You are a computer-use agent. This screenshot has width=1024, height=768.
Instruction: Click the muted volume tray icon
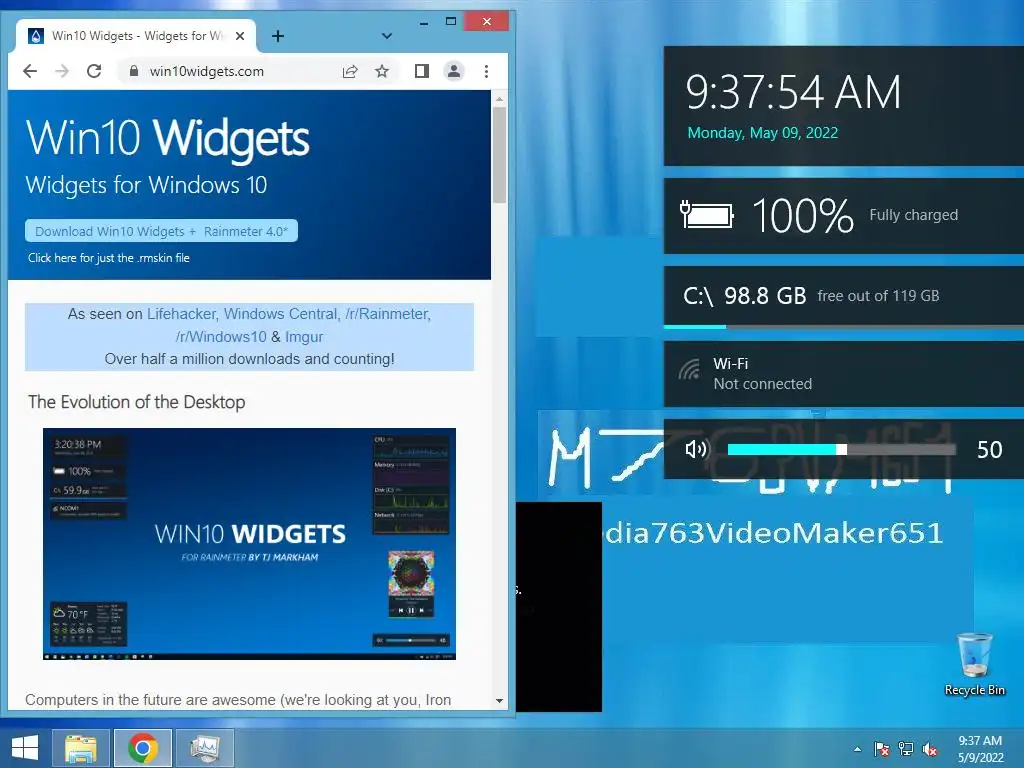(930, 749)
